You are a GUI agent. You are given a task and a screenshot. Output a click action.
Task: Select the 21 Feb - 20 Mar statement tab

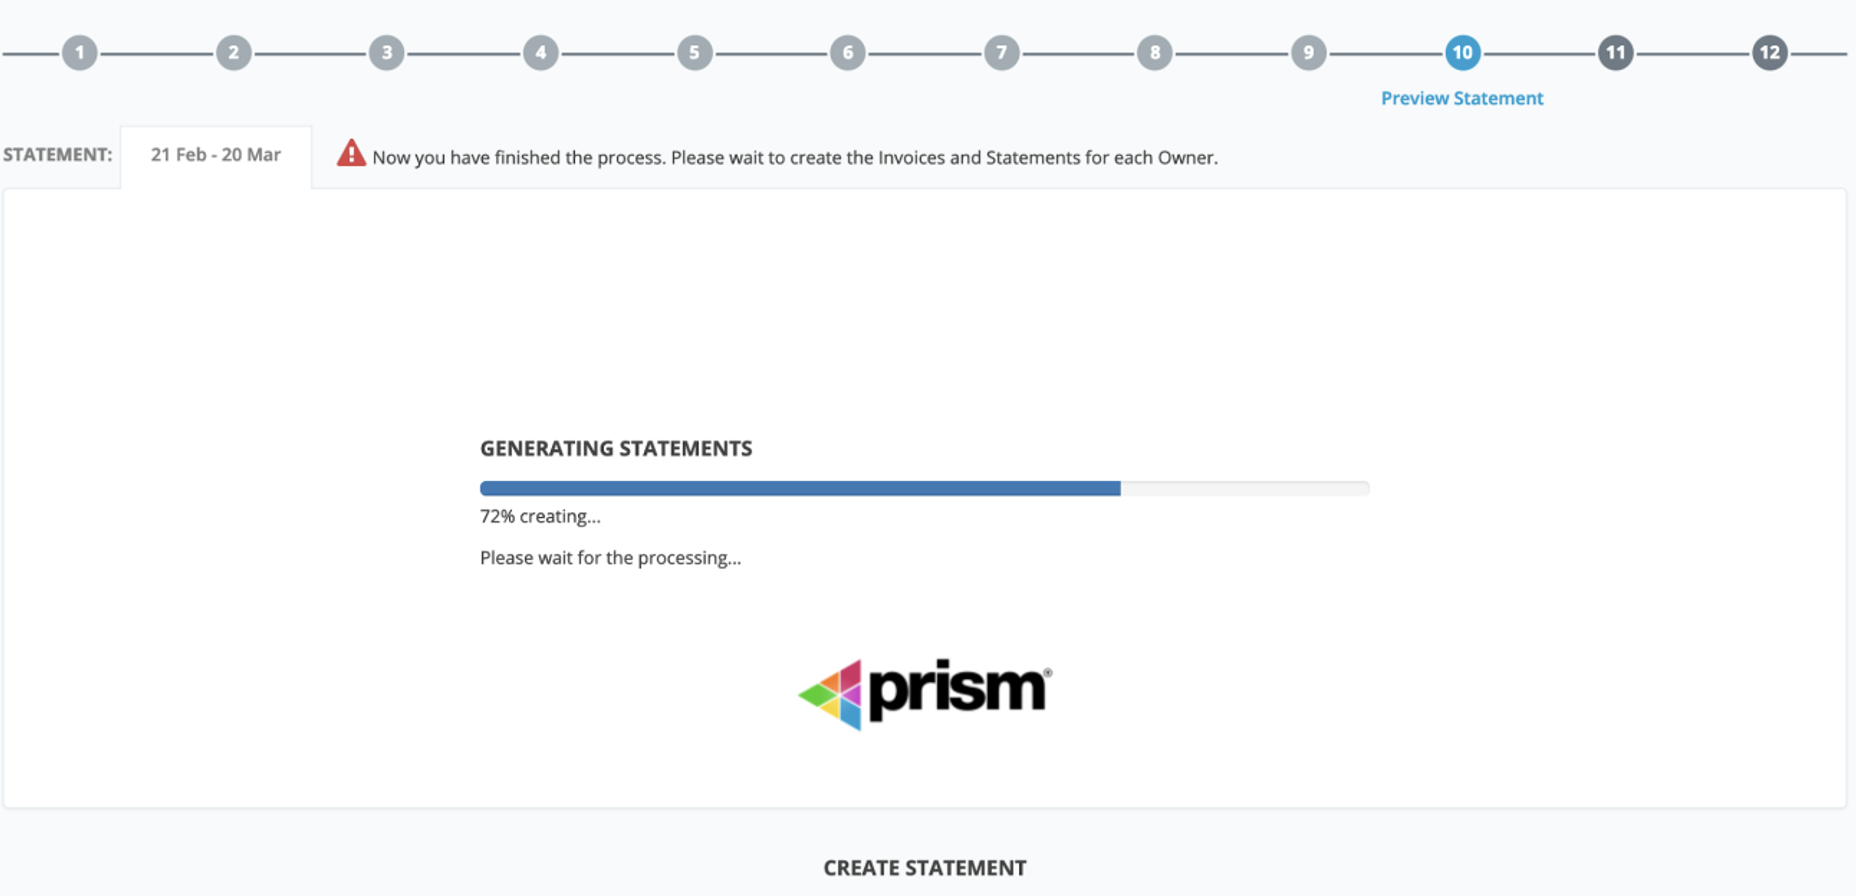[216, 156]
